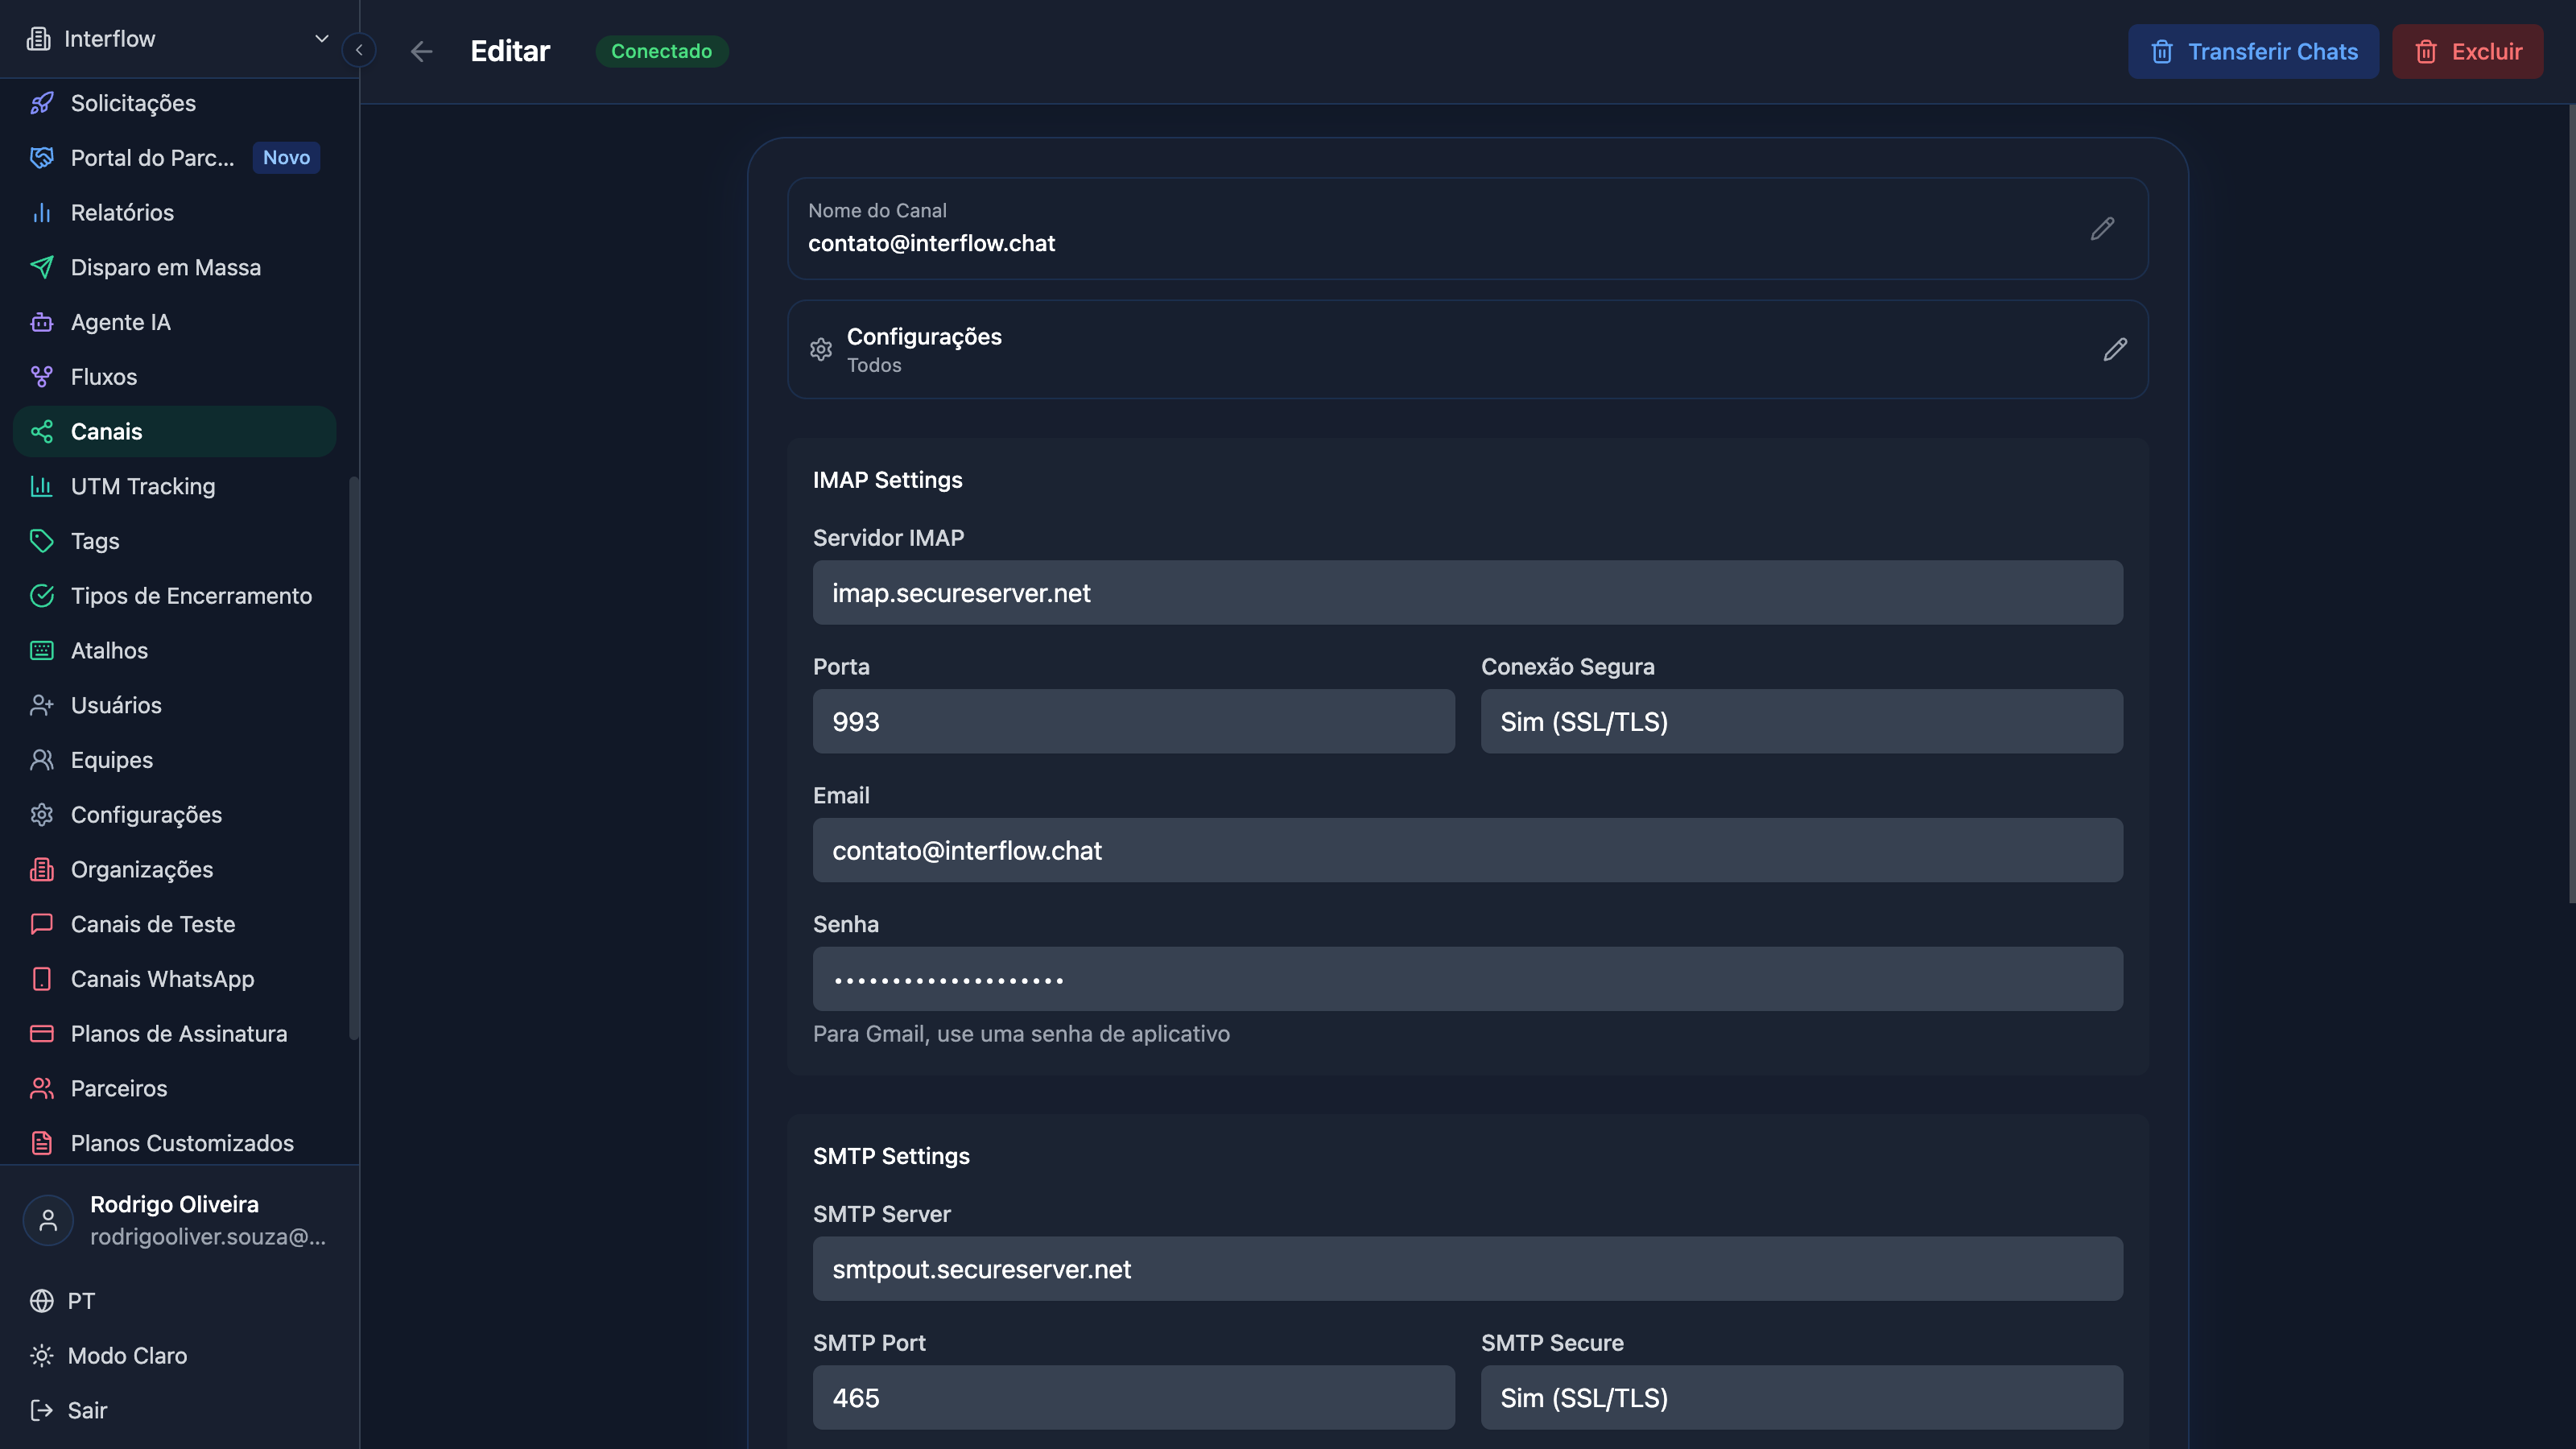Edit Configurações Todos with pencil icon
The height and width of the screenshot is (1449, 2576).
click(x=2114, y=349)
